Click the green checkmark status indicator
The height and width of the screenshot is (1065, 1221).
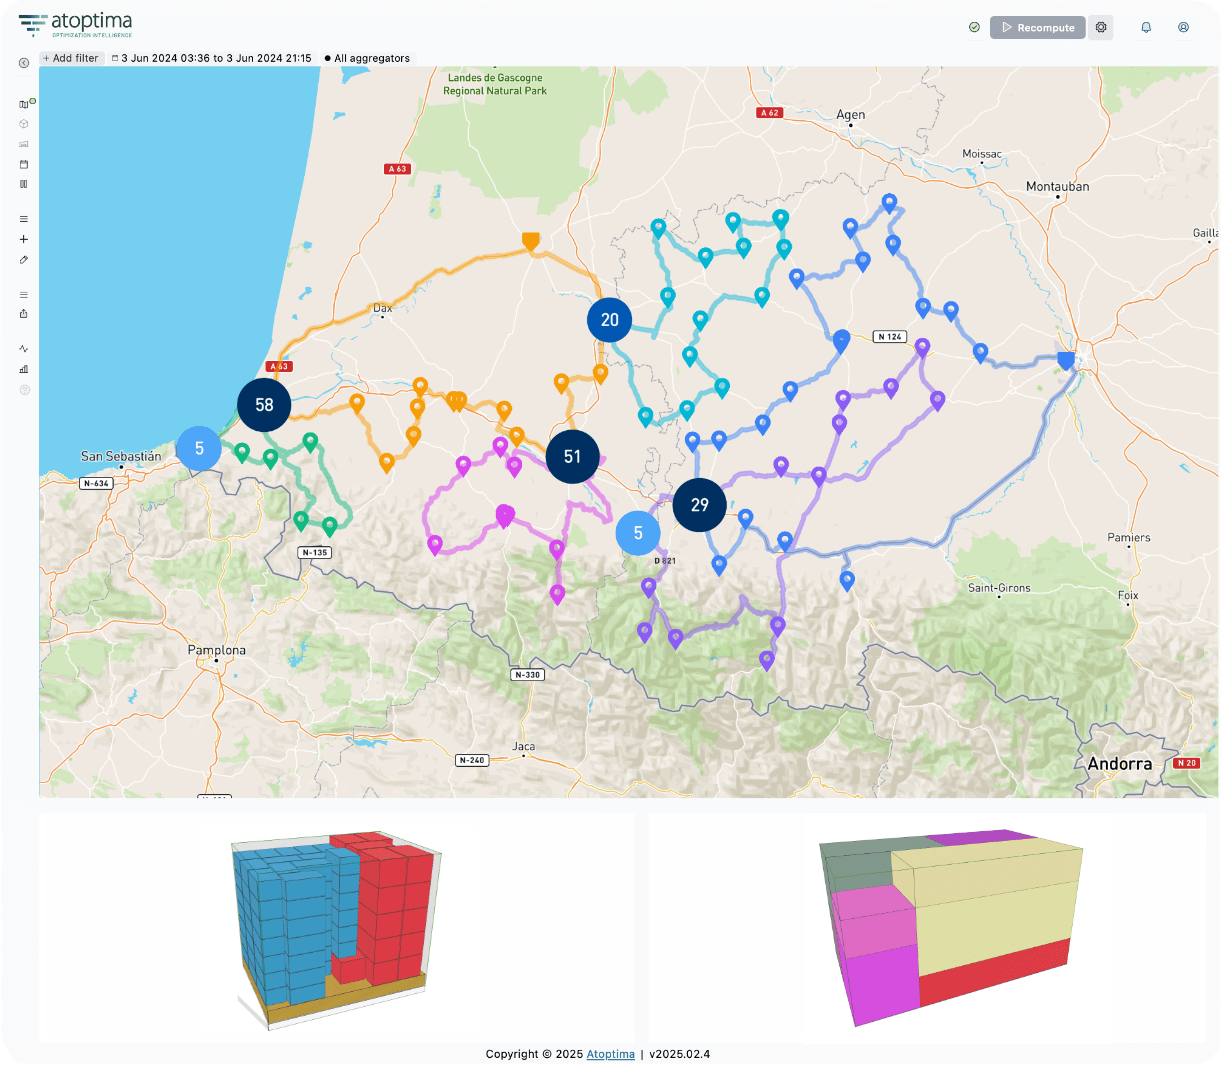[x=974, y=28]
